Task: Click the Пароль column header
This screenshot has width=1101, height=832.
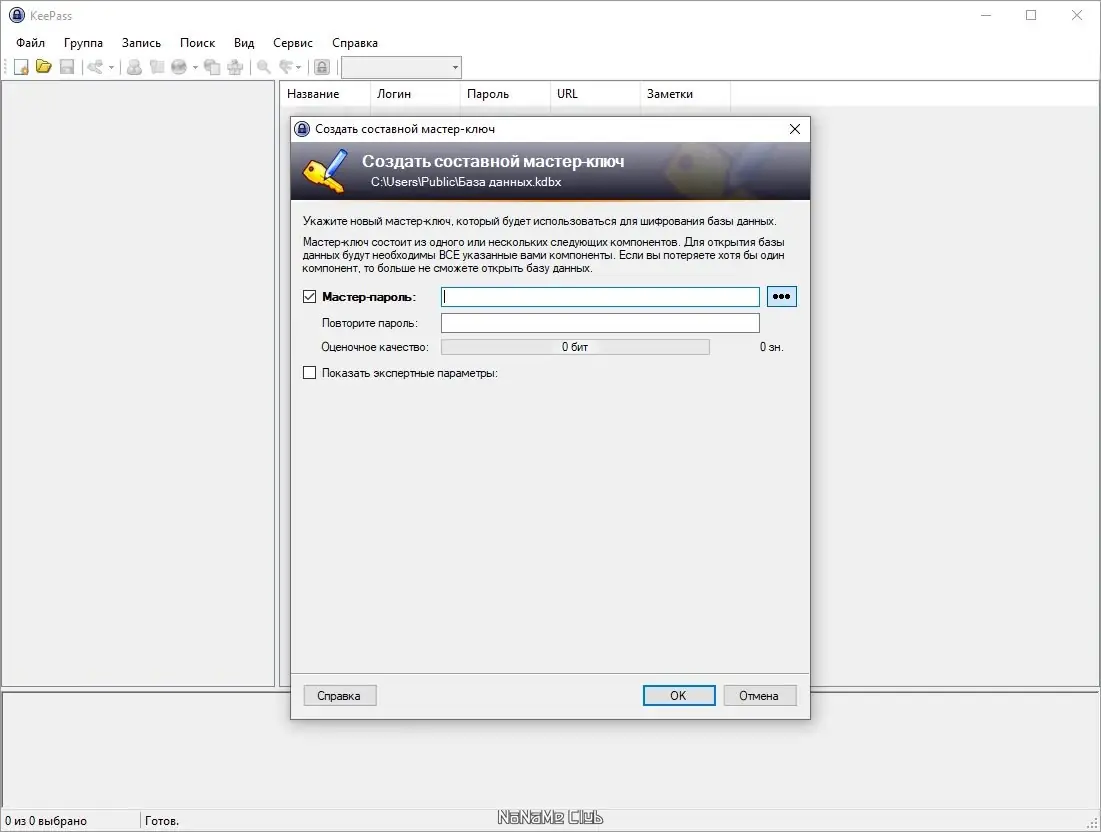Action: pos(505,94)
